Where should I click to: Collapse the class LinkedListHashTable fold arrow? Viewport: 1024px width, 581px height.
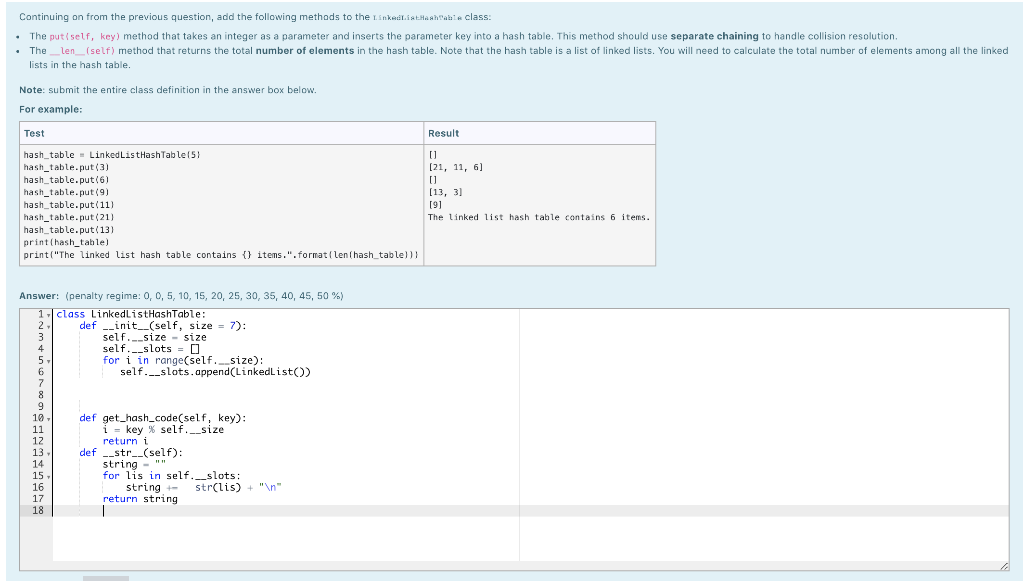[x=49, y=315]
